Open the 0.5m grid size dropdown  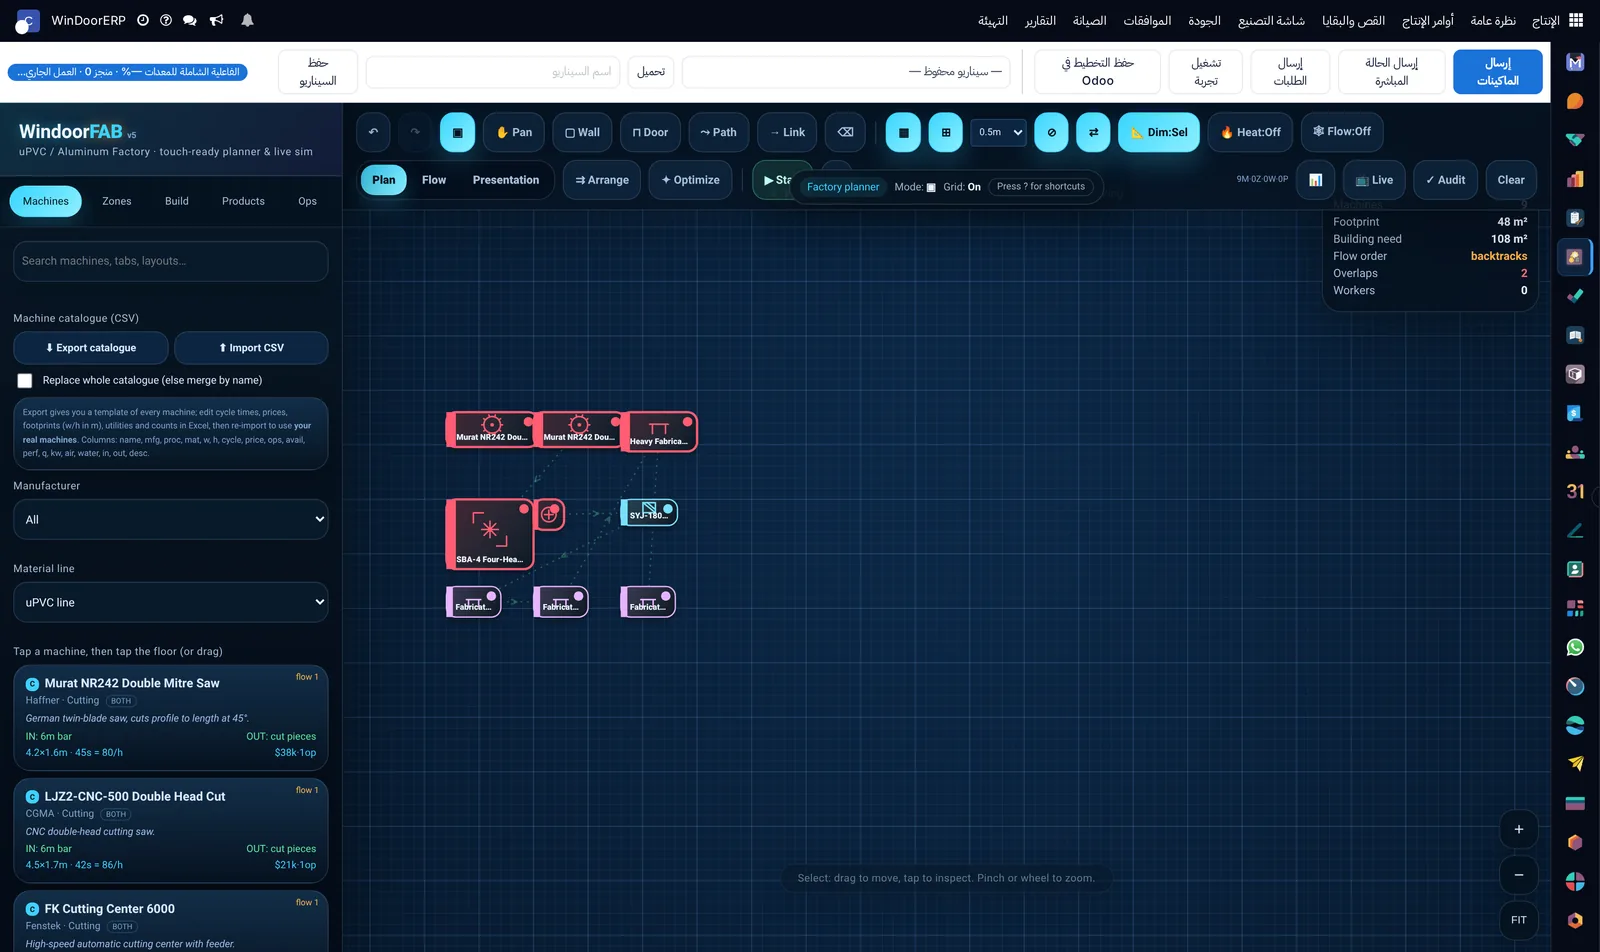click(999, 132)
